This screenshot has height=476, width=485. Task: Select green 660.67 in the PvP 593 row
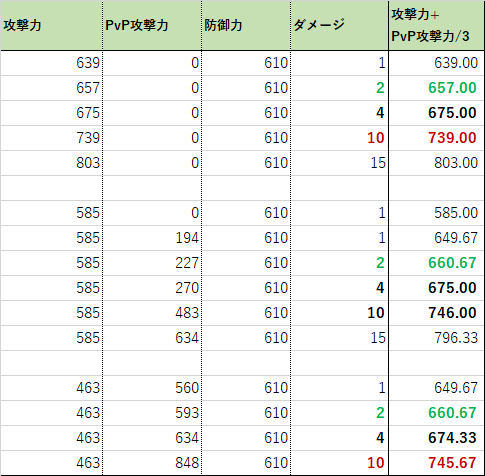coord(437,413)
